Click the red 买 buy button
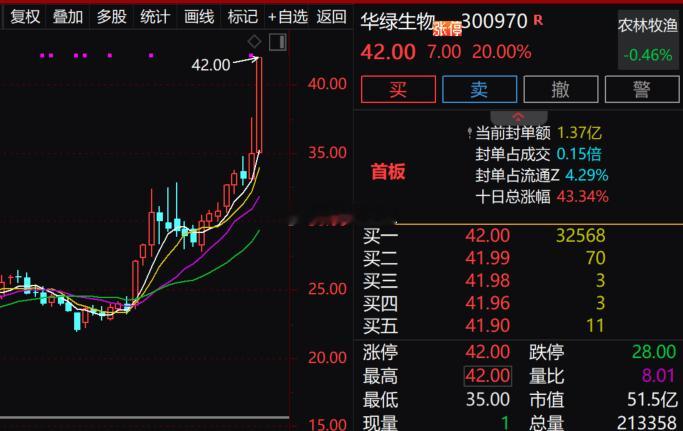Viewport: 683px width, 431px height. 398,89
